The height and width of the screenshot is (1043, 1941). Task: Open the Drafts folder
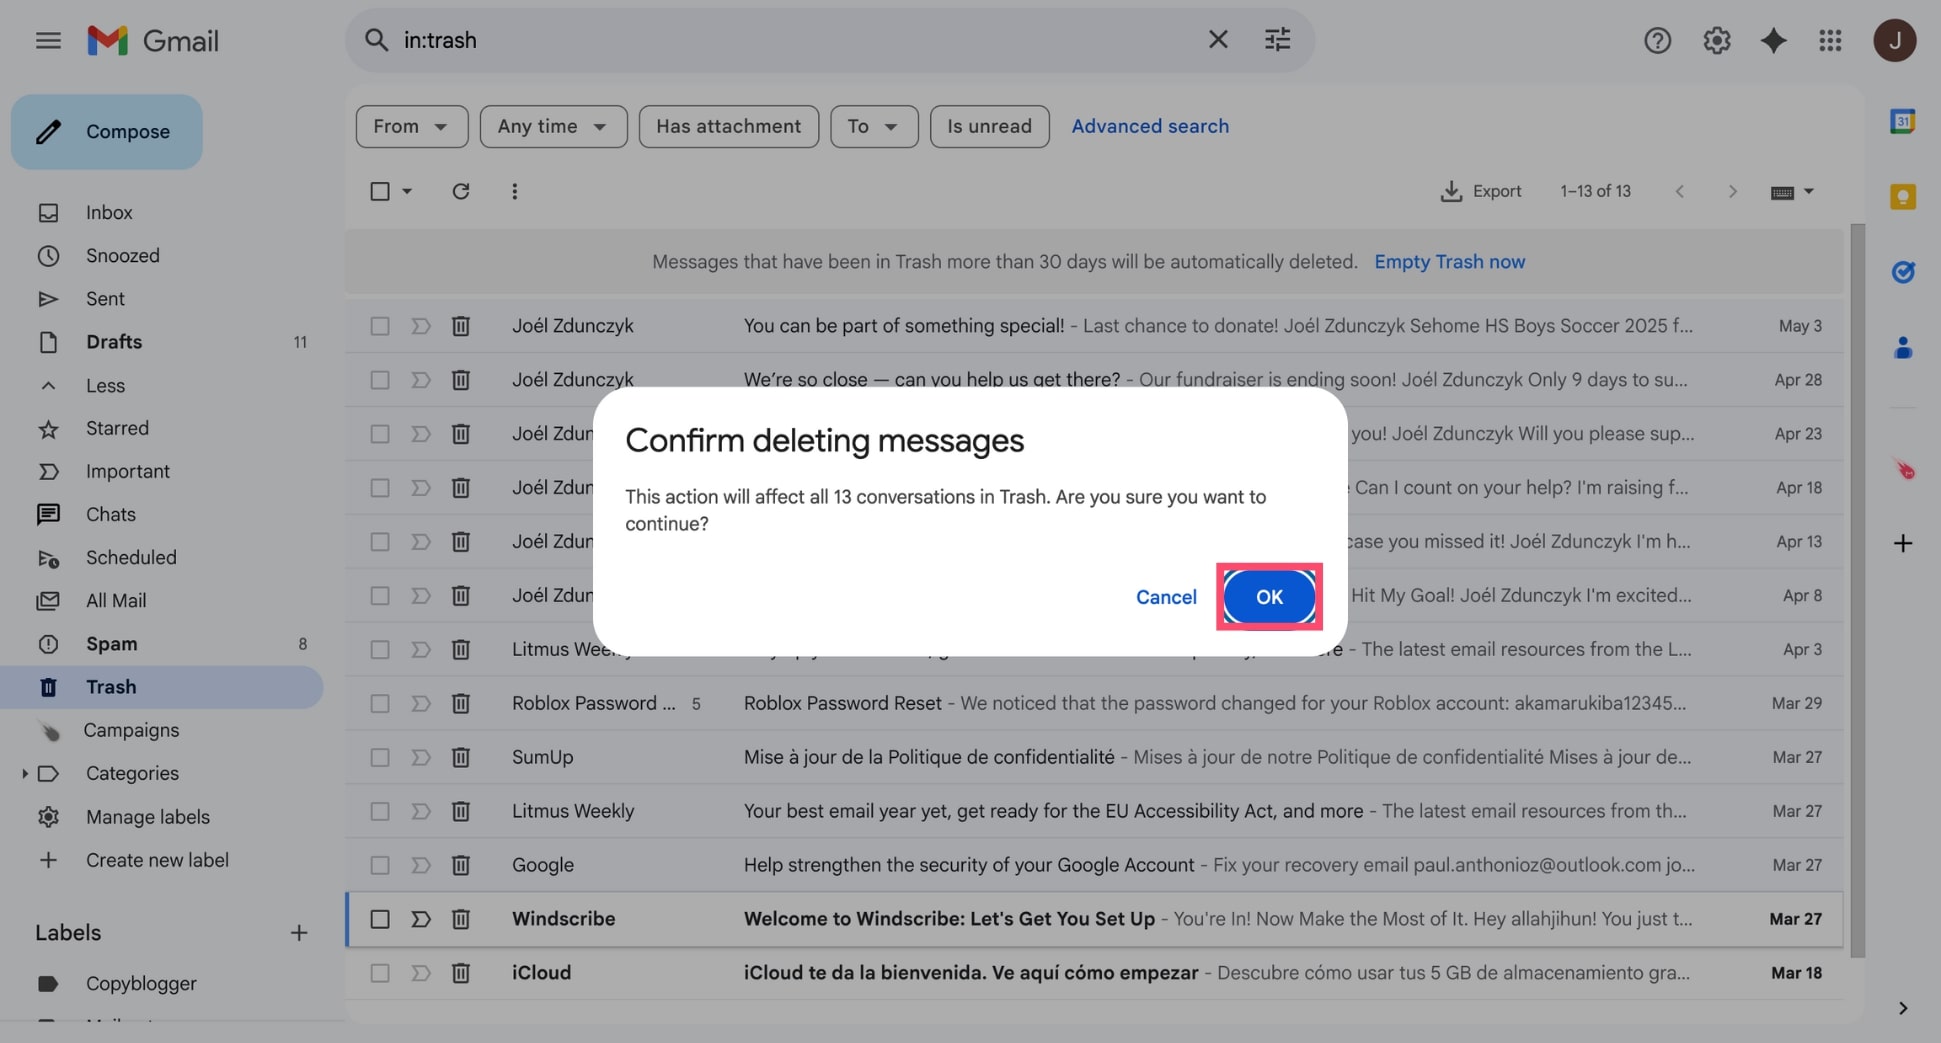pos(114,341)
